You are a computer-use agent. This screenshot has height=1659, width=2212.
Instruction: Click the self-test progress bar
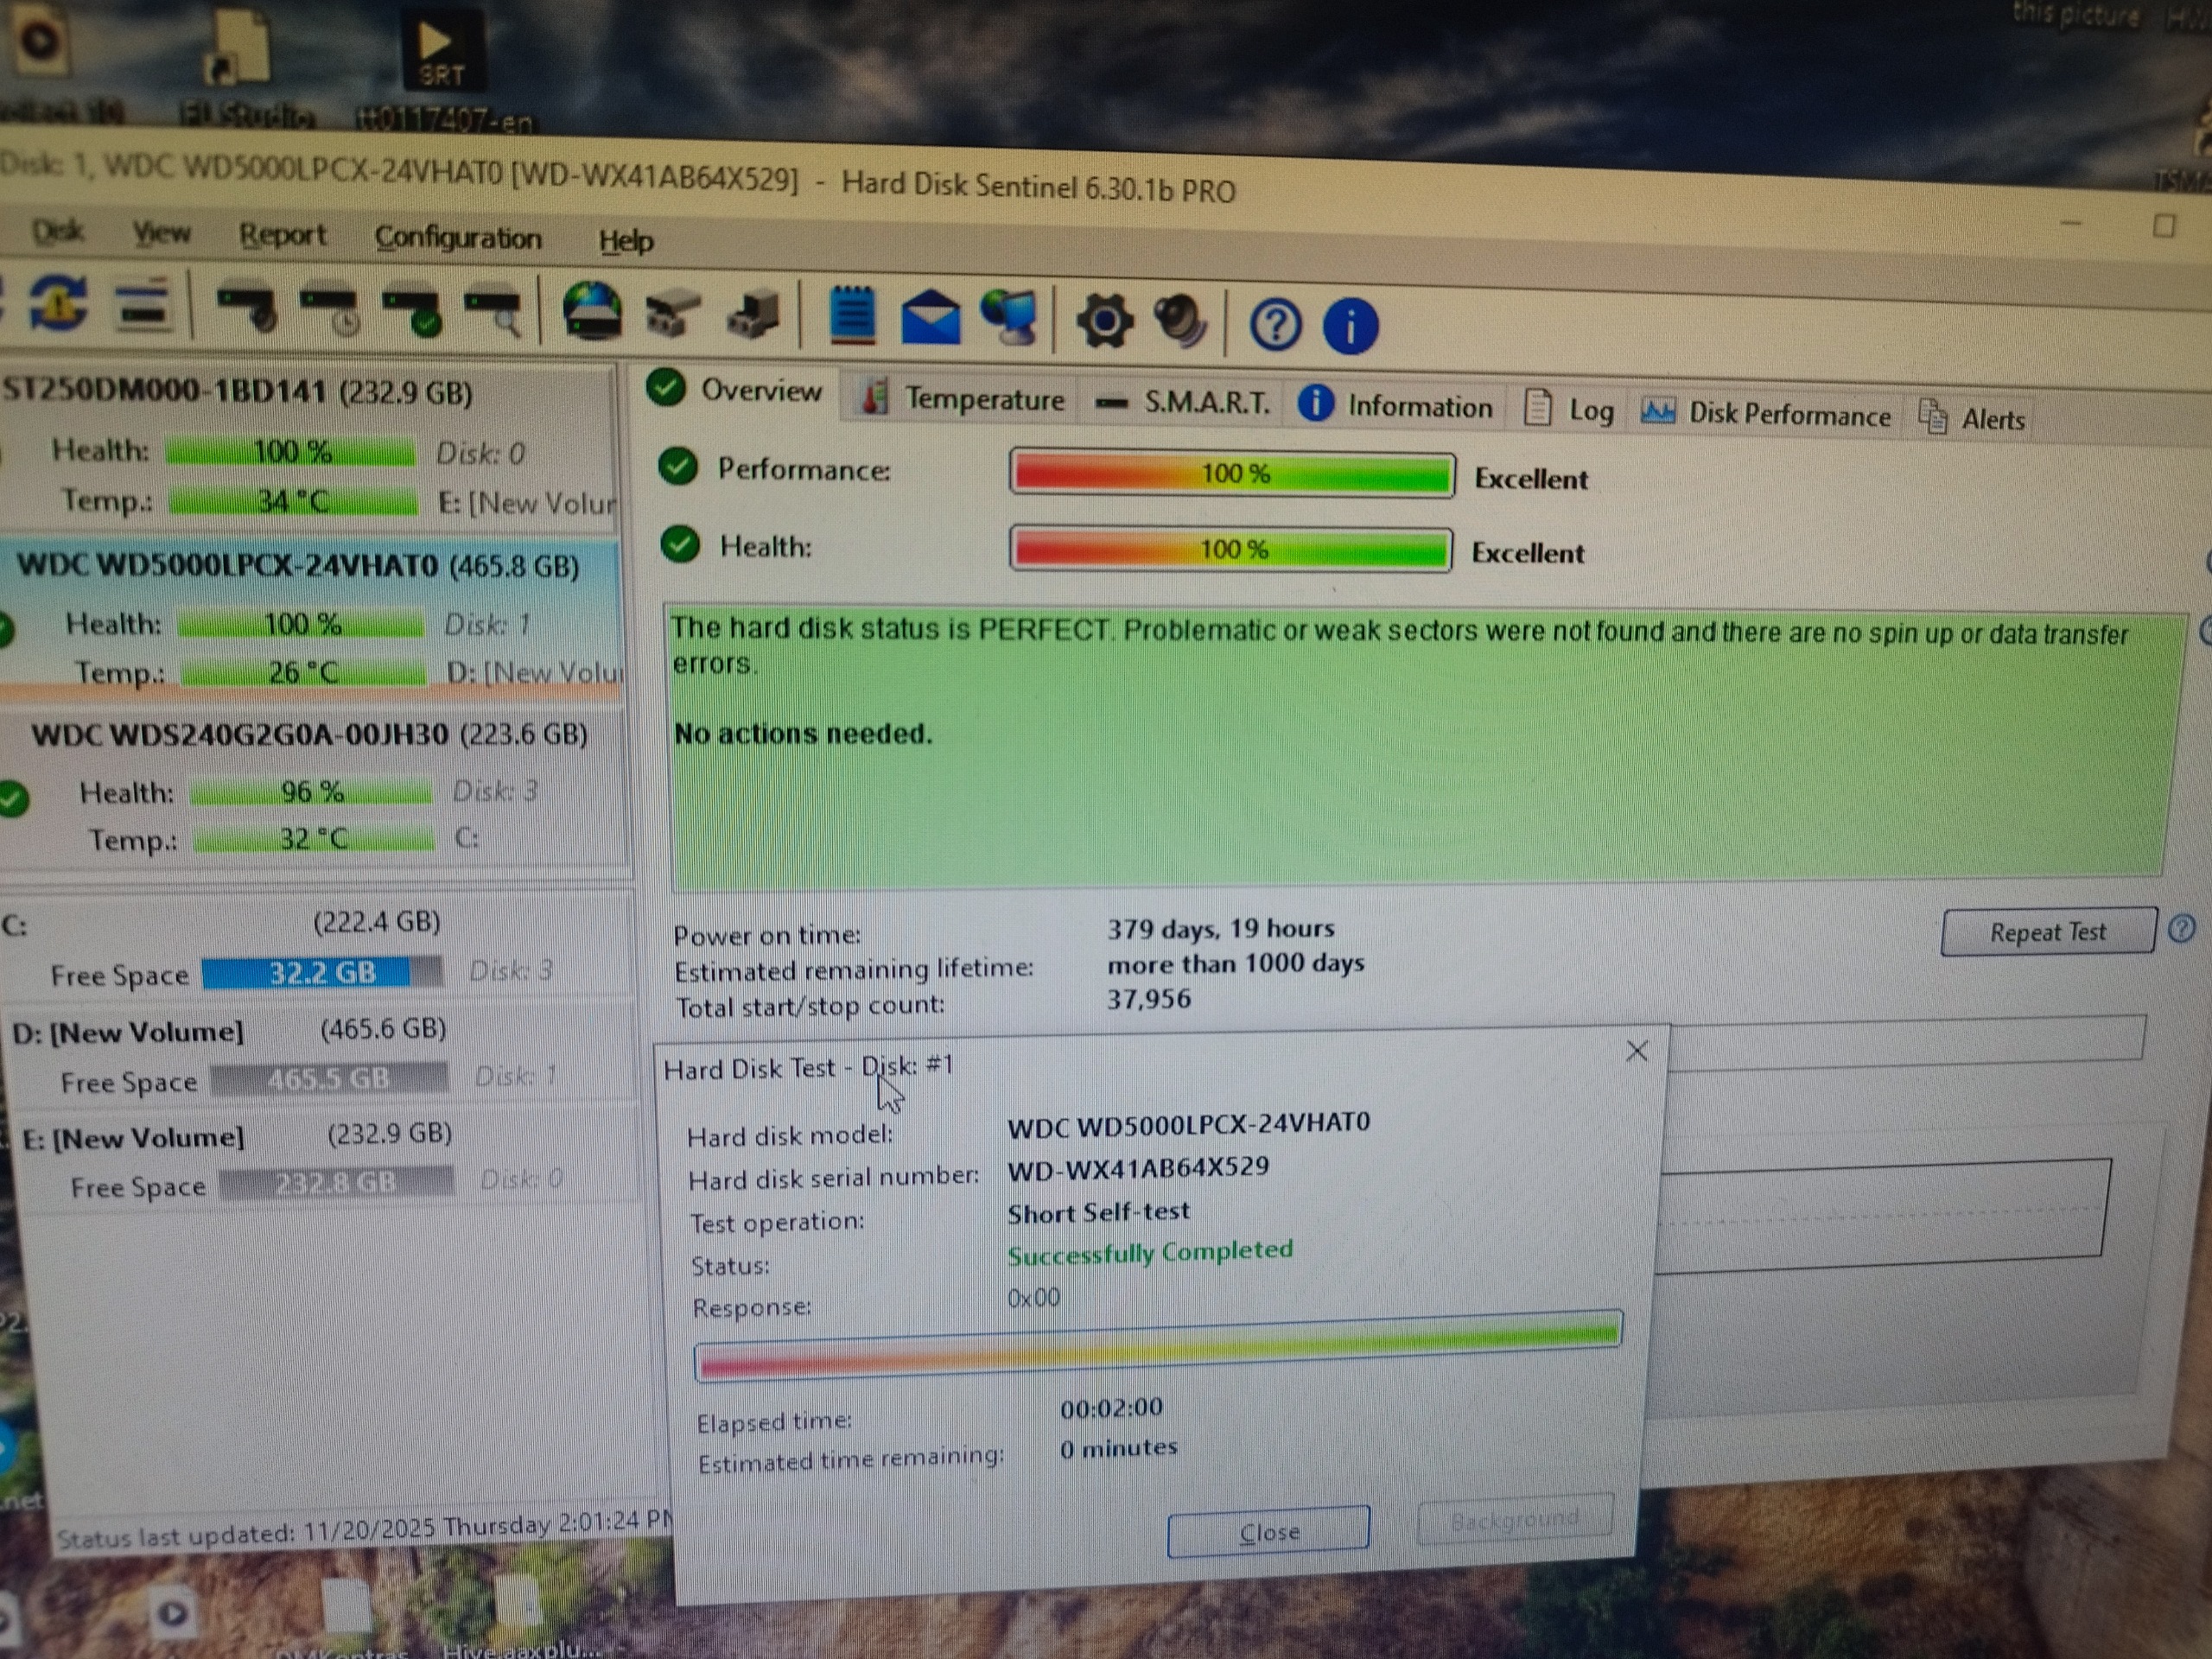click(x=1157, y=1347)
